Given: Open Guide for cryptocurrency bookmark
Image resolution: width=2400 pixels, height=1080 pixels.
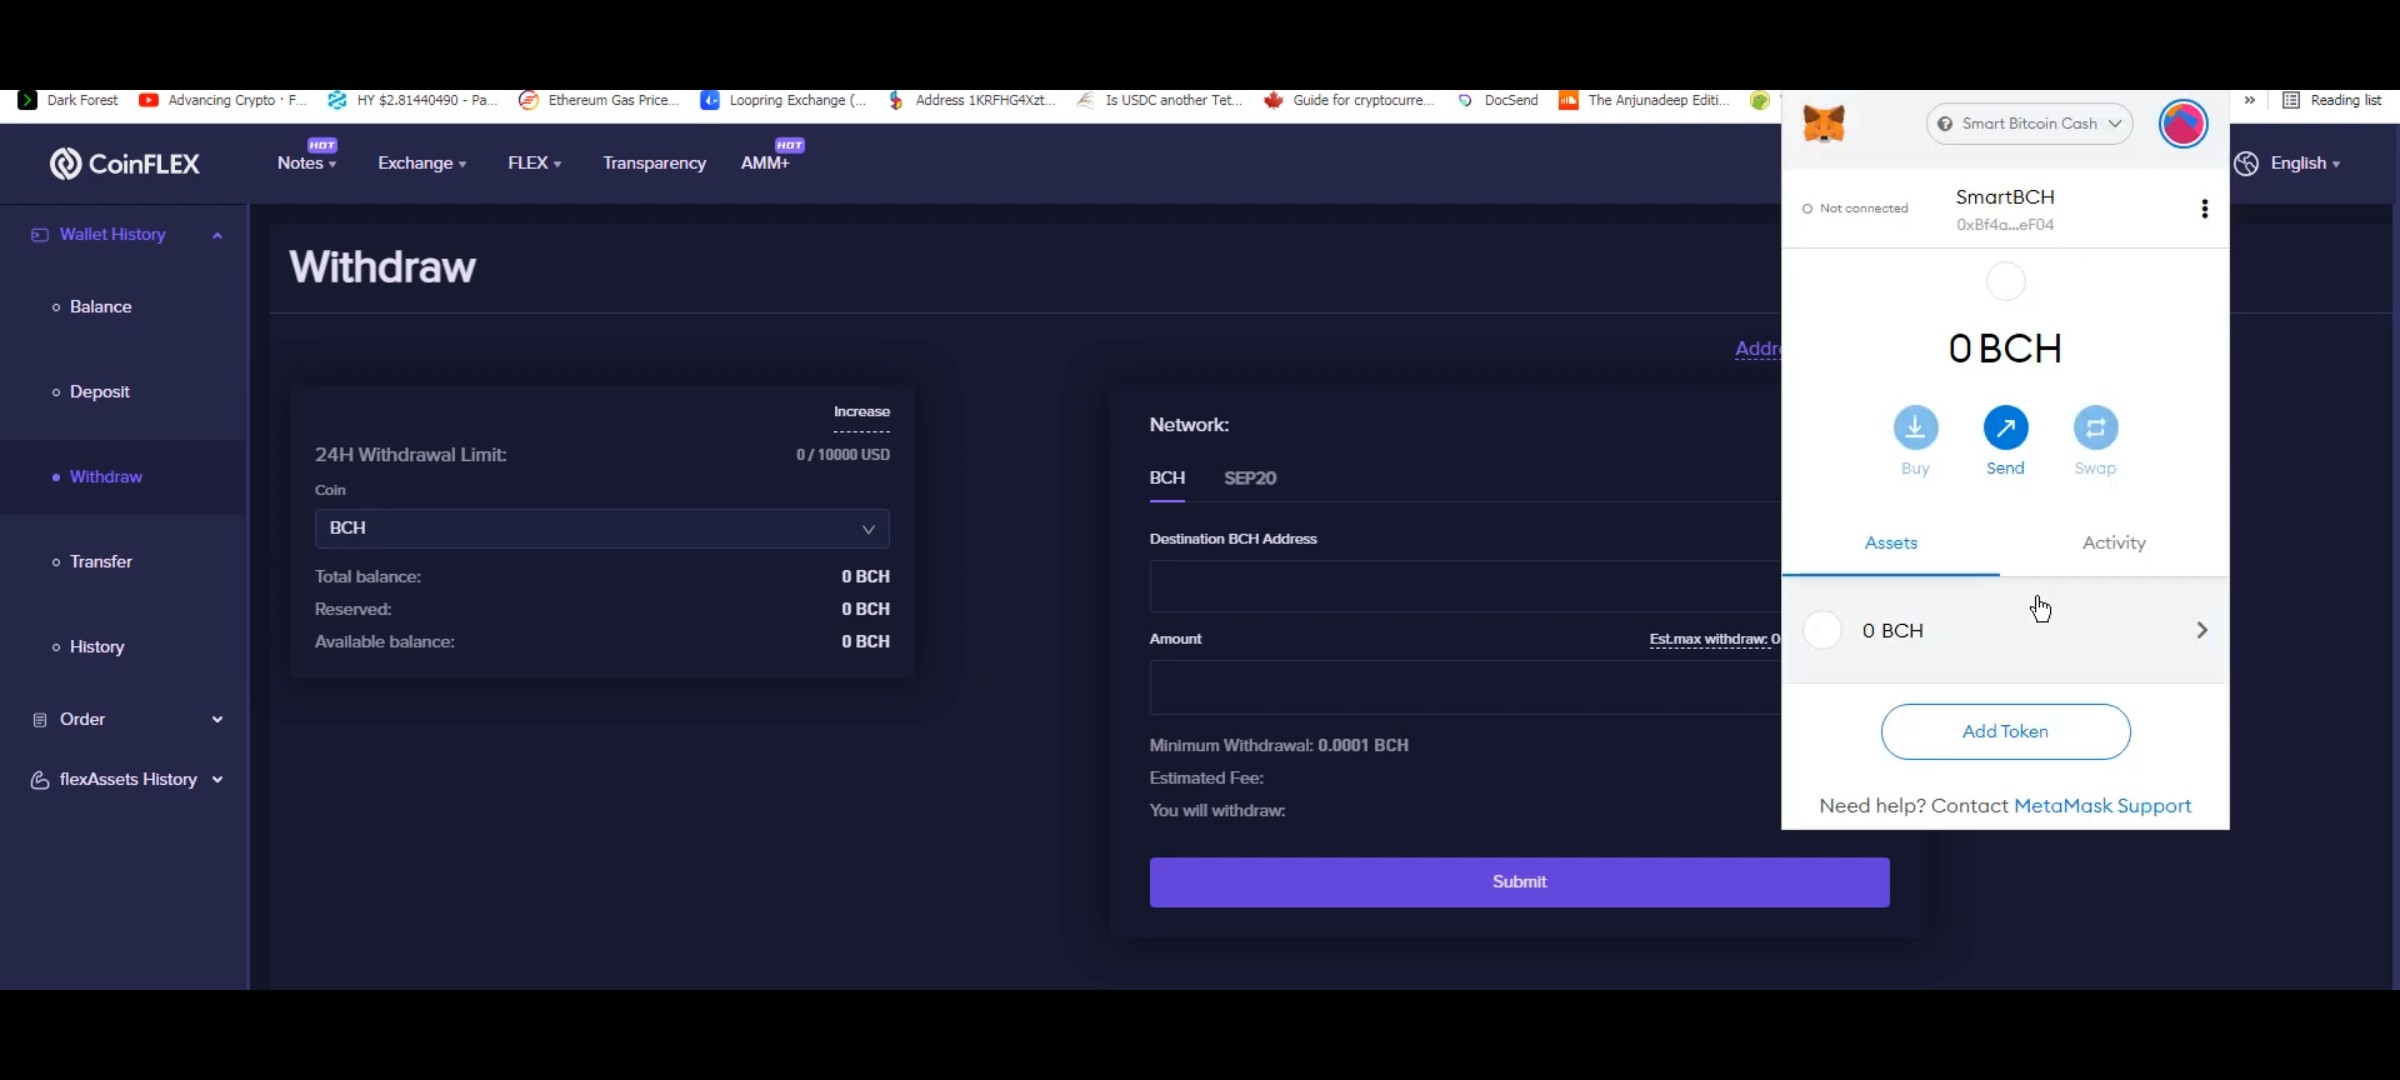Looking at the screenshot, I should (x=1349, y=100).
